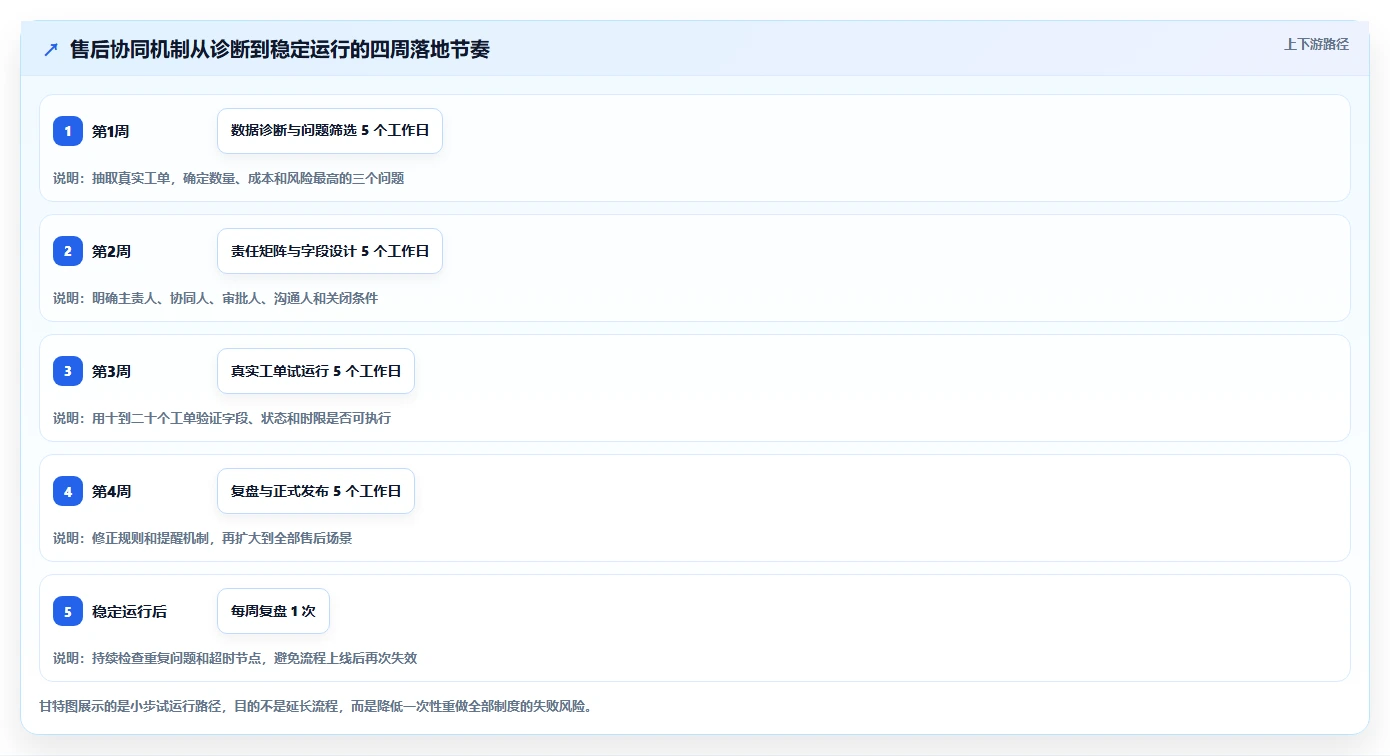Click the 真实工单试运行 5 个工作日 chip
The image size is (1390, 756).
coord(316,371)
